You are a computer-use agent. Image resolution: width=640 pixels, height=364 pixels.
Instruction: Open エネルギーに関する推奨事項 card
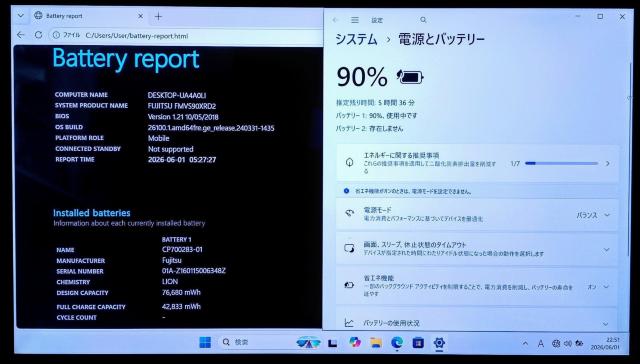(477, 163)
